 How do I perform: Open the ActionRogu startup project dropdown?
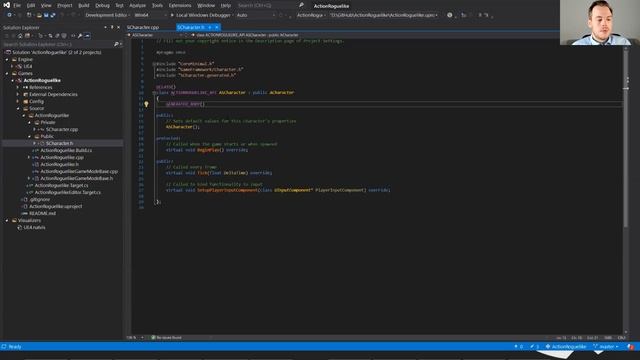311,15
